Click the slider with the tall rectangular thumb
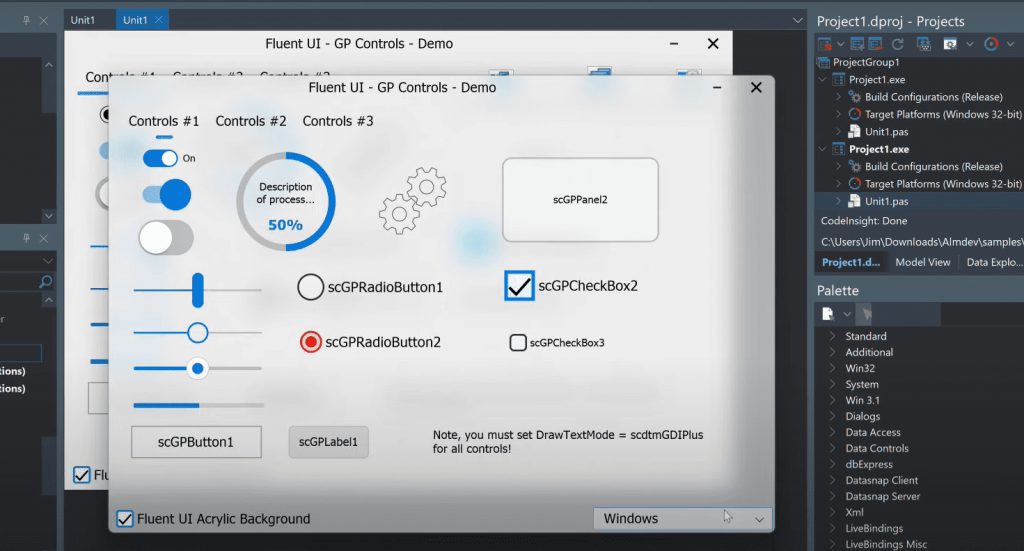Screen dimensions: 1024x551 point(197,290)
